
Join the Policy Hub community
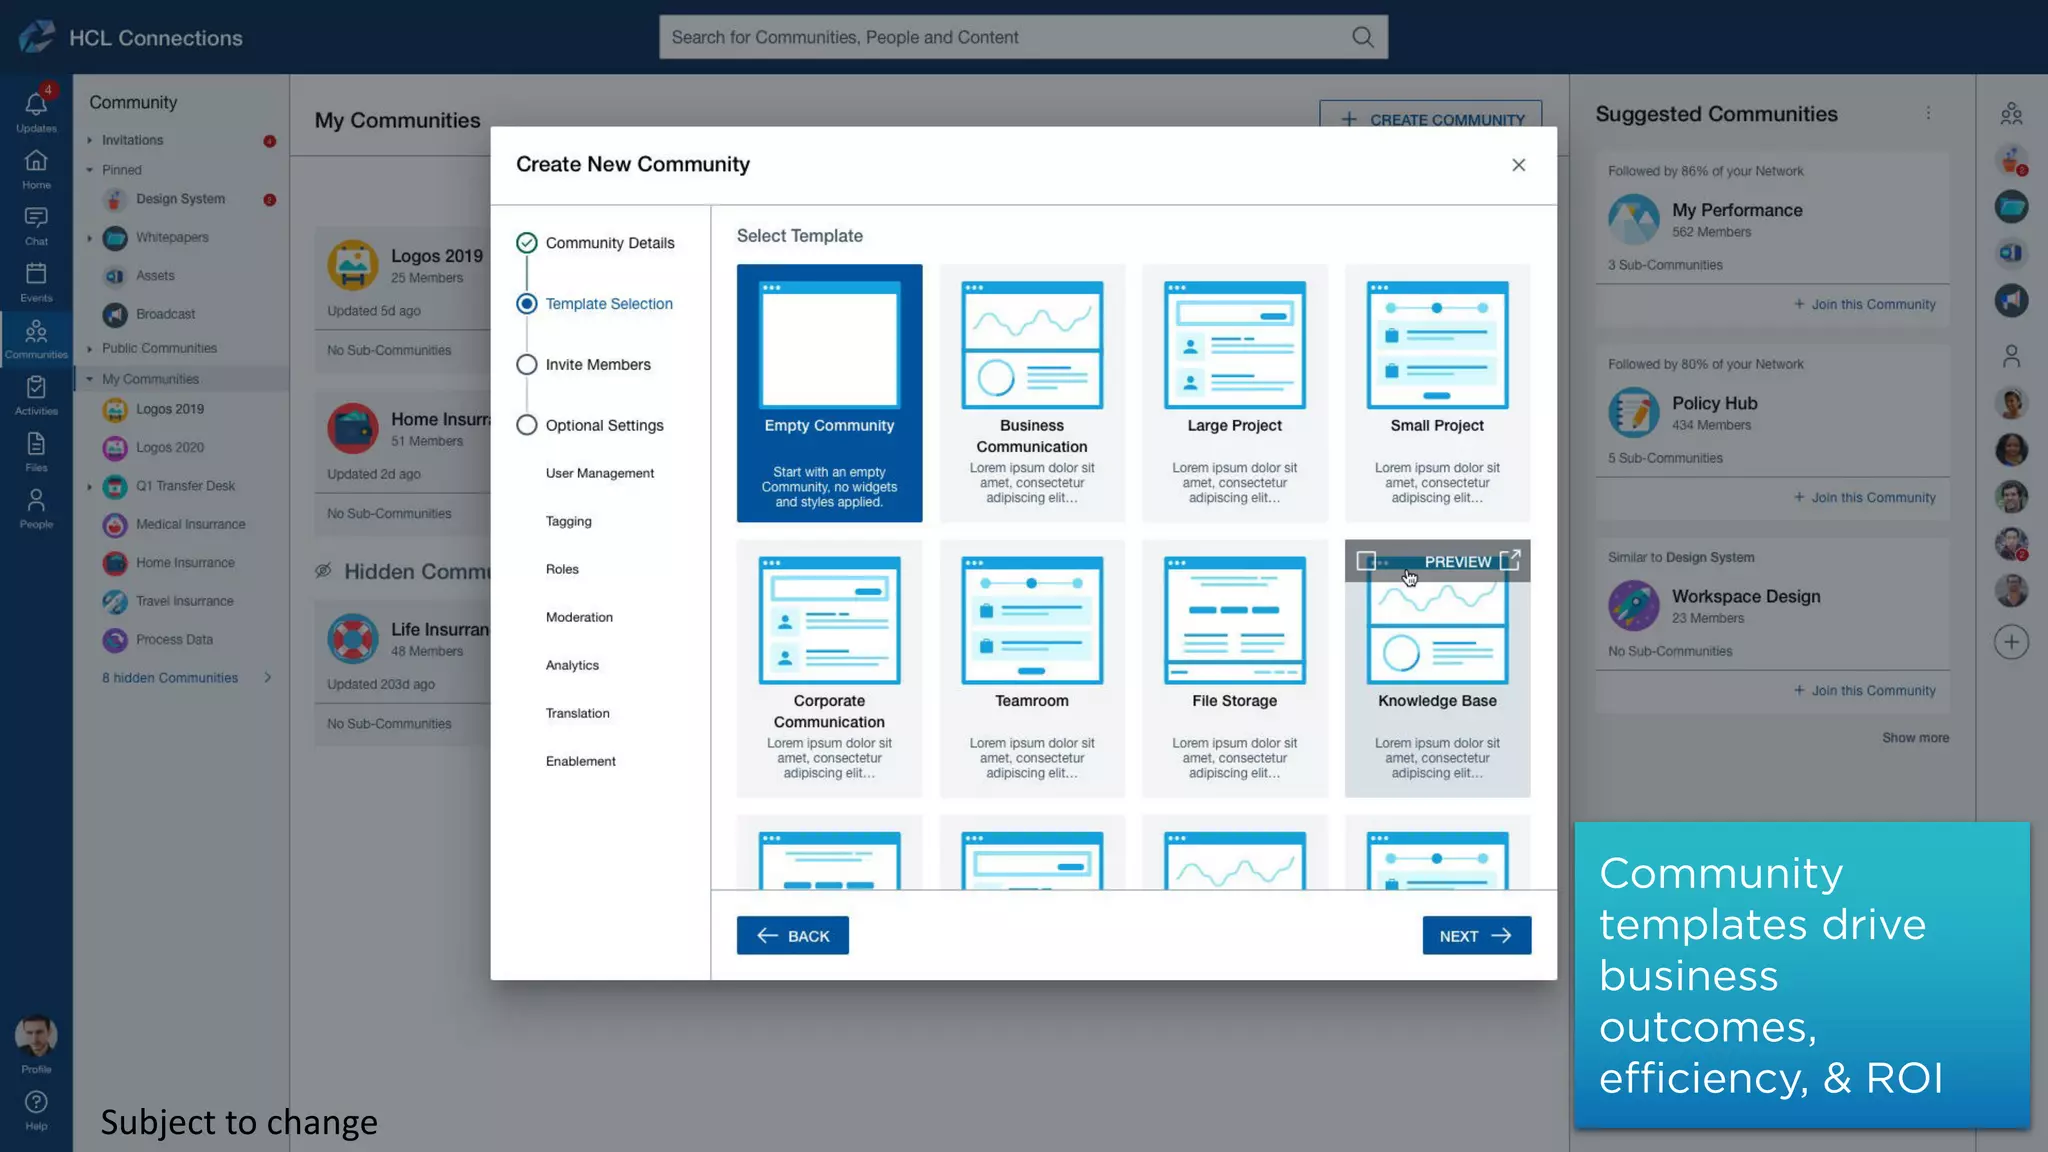click(x=1865, y=497)
